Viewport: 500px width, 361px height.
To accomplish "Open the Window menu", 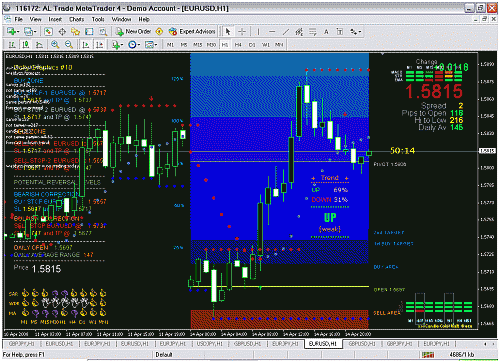I will point(121,19).
